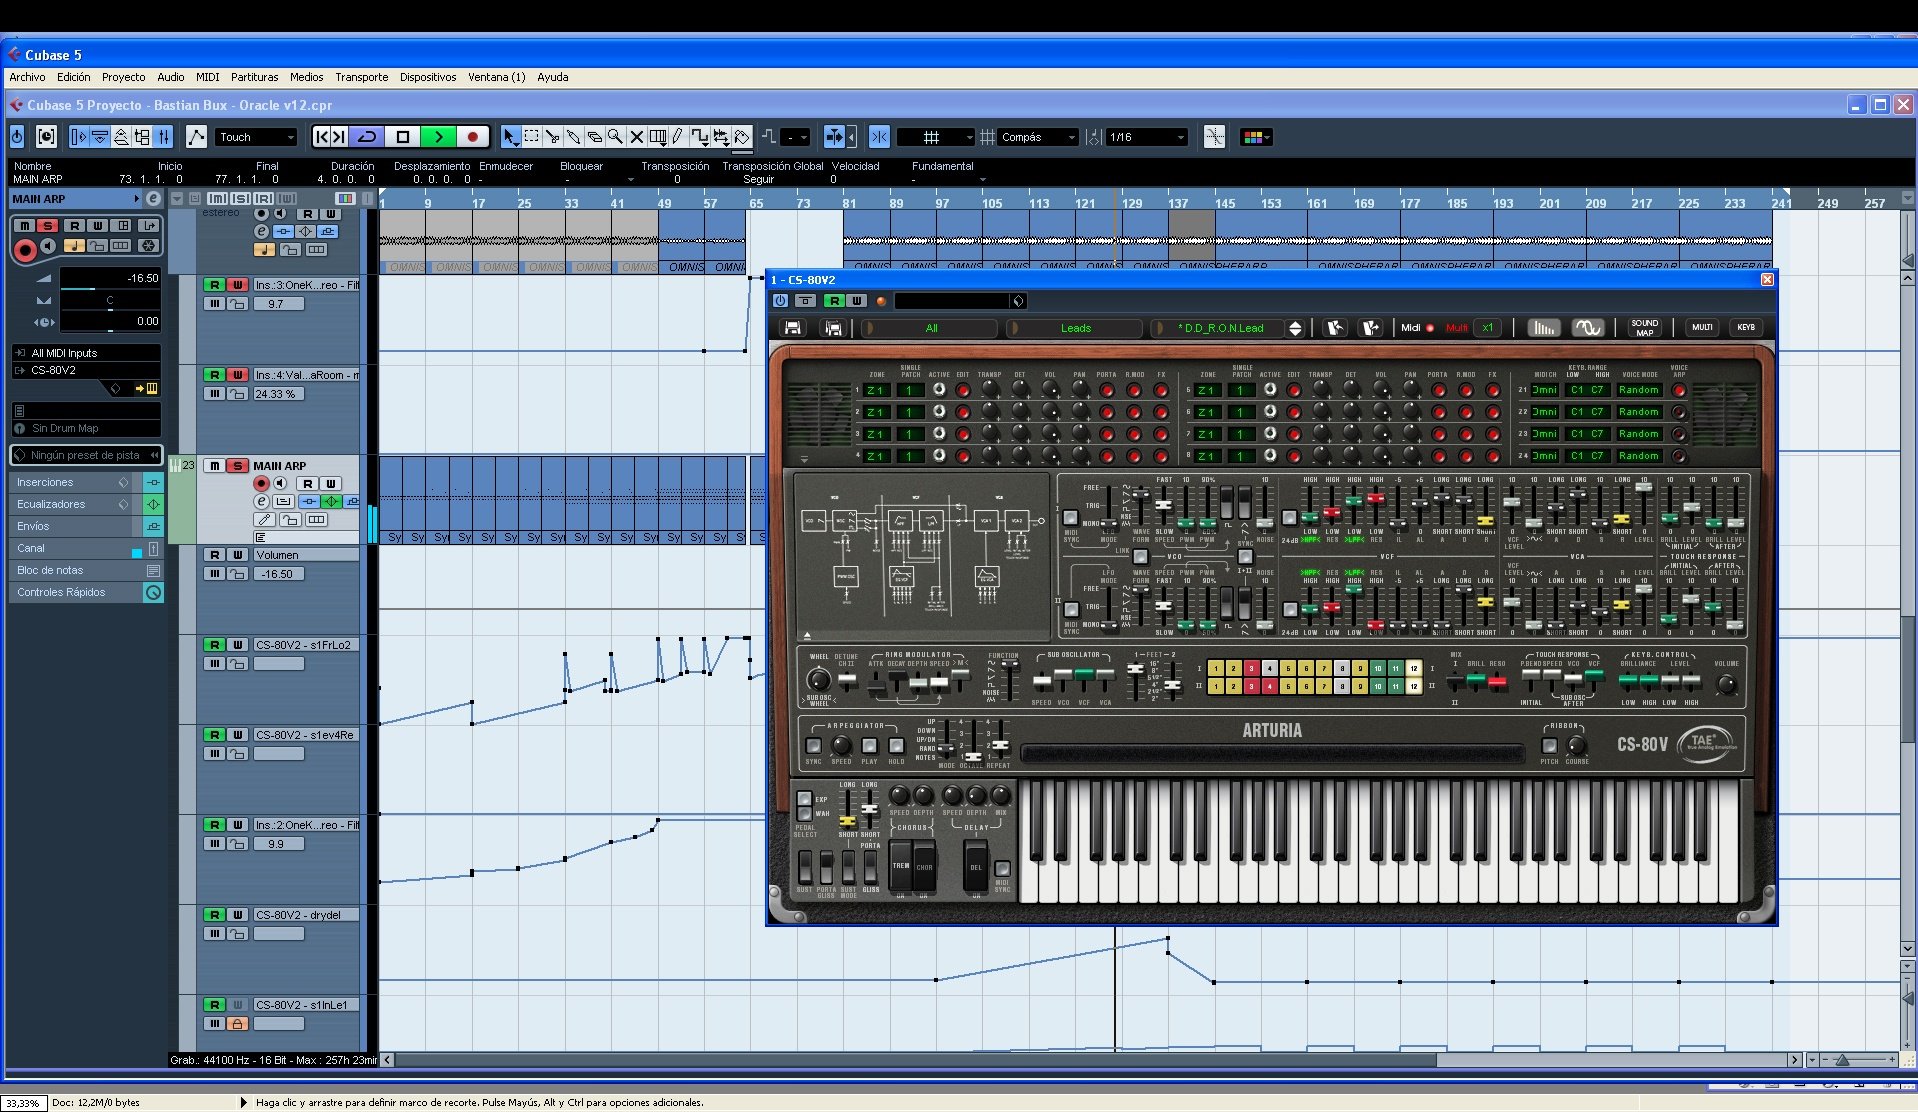Viewport: 1918px width, 1112px height.
Task: Select the Draw pencil tool
Action: [678, 137]
